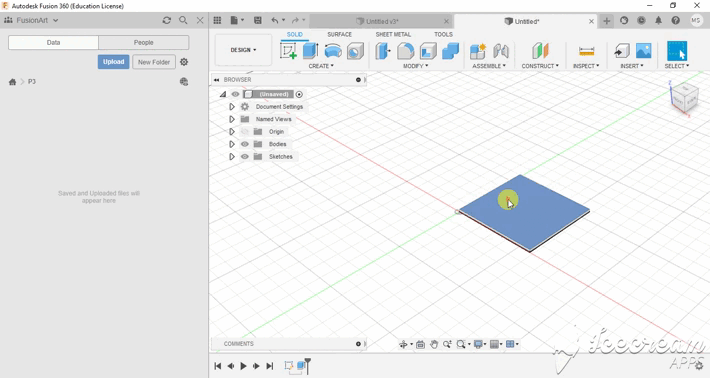The width and height of the screenshot is (710, 378).
Task: Open the DESIGN workspace dropdown
Action: (243, 50)
